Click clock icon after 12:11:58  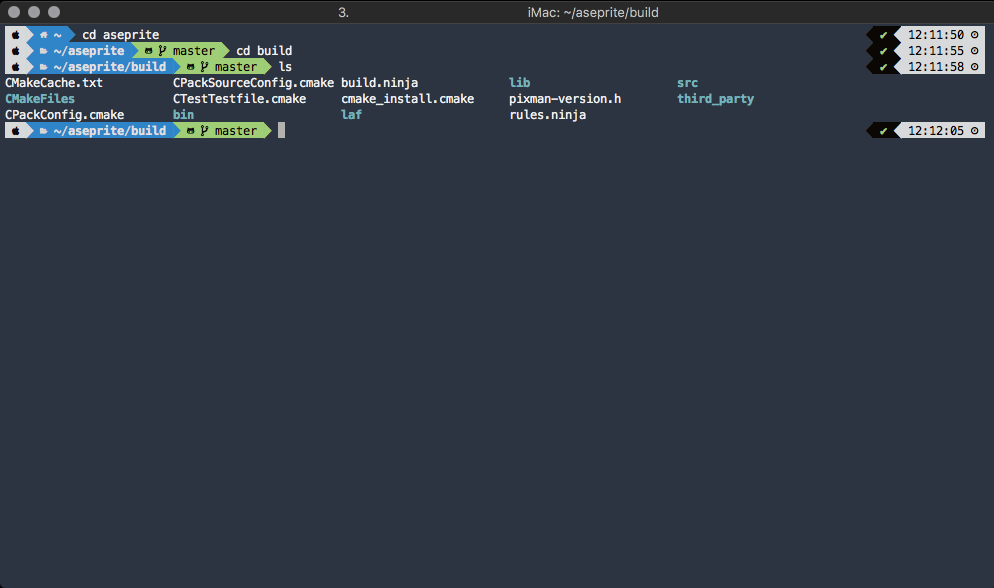coord(974,67)
